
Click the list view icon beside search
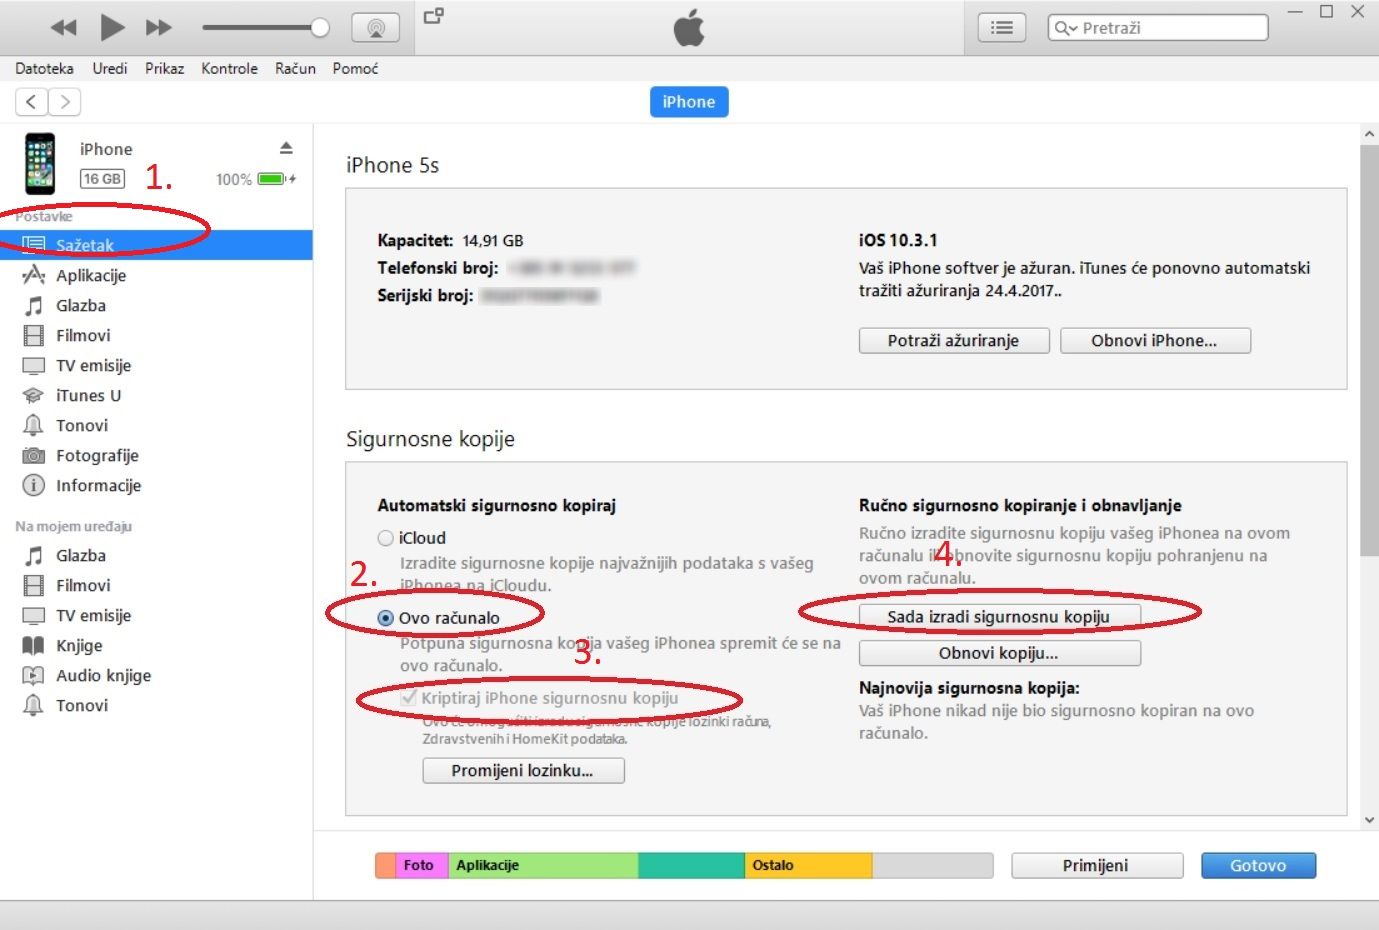pos(1001,28)
